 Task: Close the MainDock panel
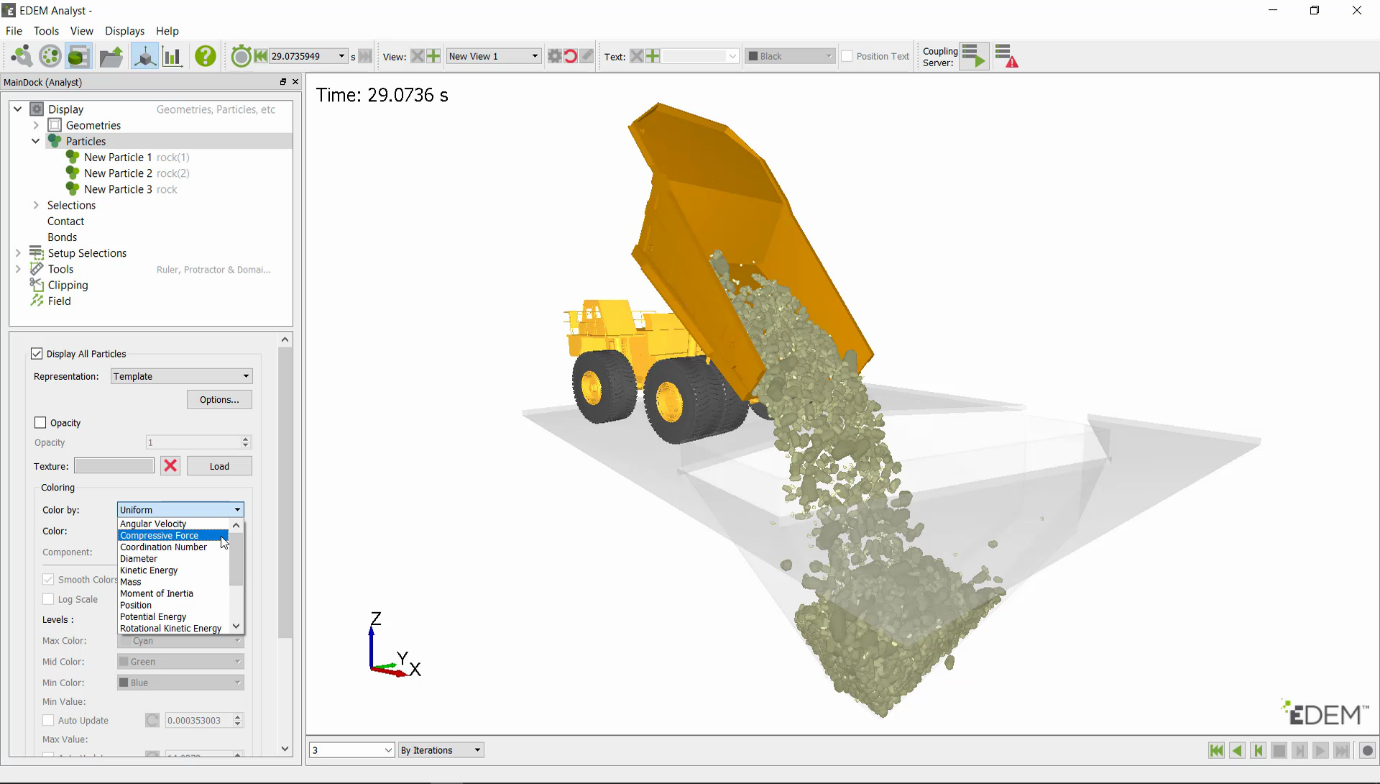pos(295,82)
